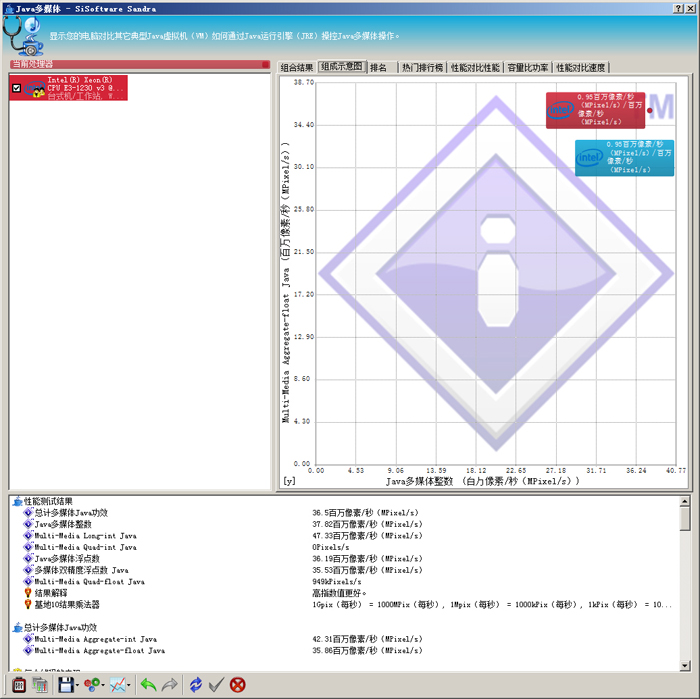Screen dimensions: 700x699
Task: Select the 多媒体双精度浮点数 Java row
Action: click(82, 570)
